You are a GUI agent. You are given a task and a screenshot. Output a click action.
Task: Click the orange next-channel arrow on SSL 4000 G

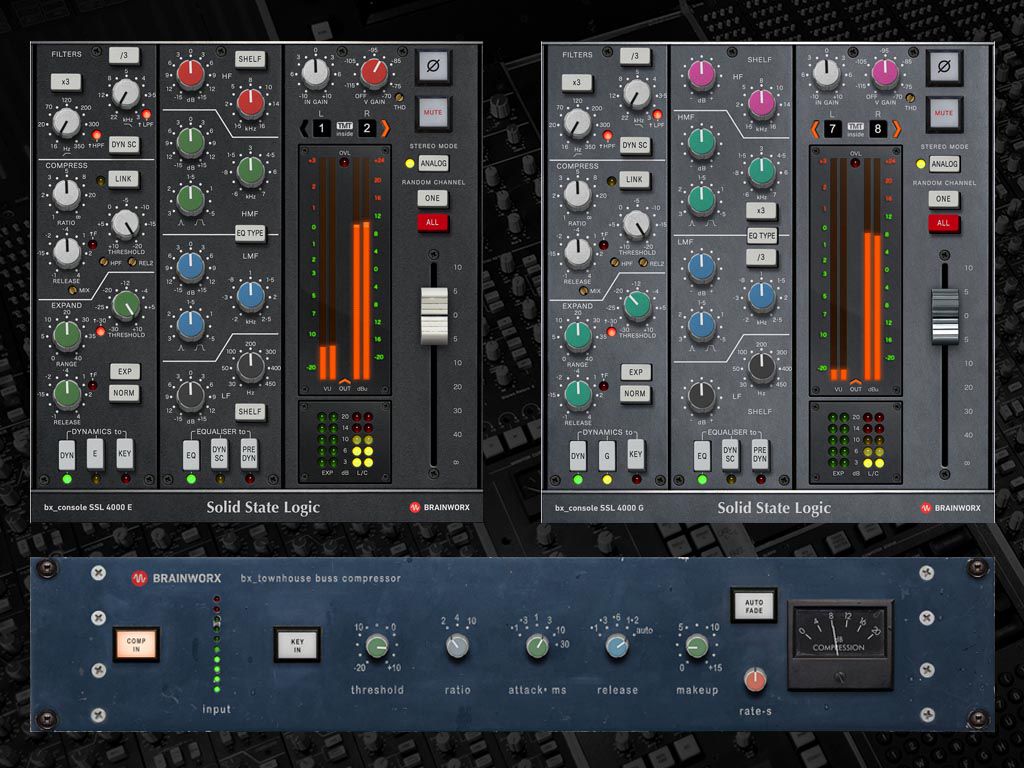(896, 128)
